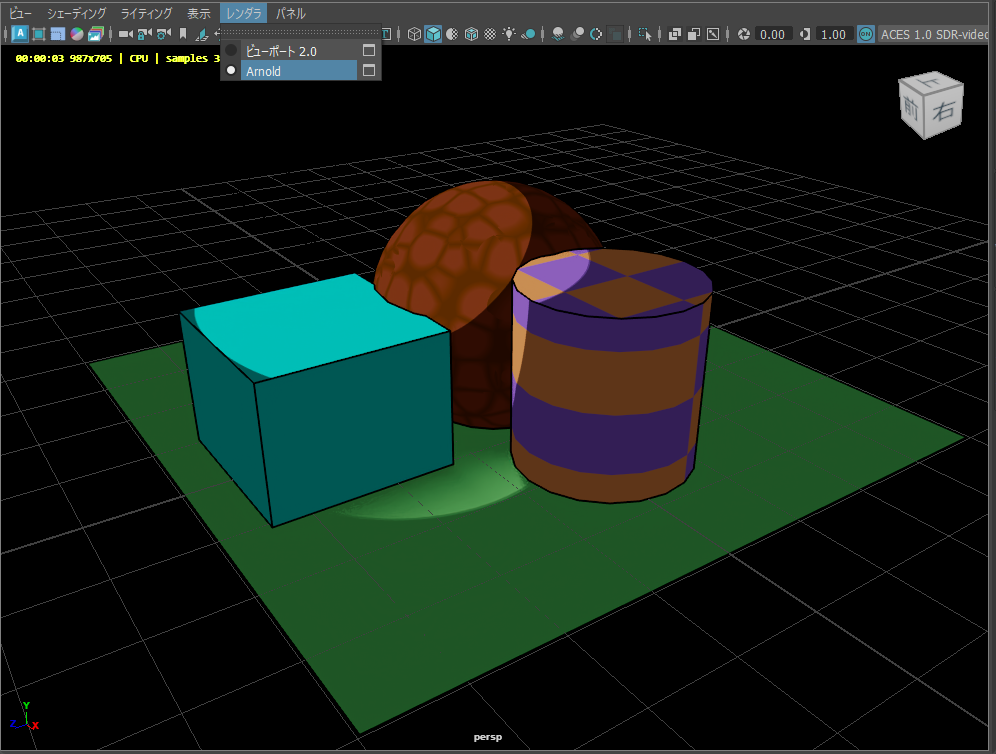Viewport: 996px width, 754px height.
Task: Toggle color management ON button
Action: [866, 34]
